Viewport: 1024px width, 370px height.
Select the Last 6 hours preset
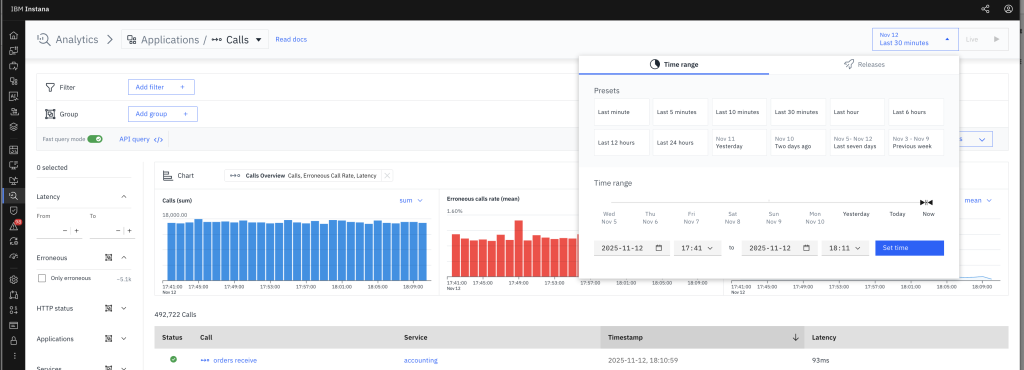pyautogui.click(x=916, y=112)
